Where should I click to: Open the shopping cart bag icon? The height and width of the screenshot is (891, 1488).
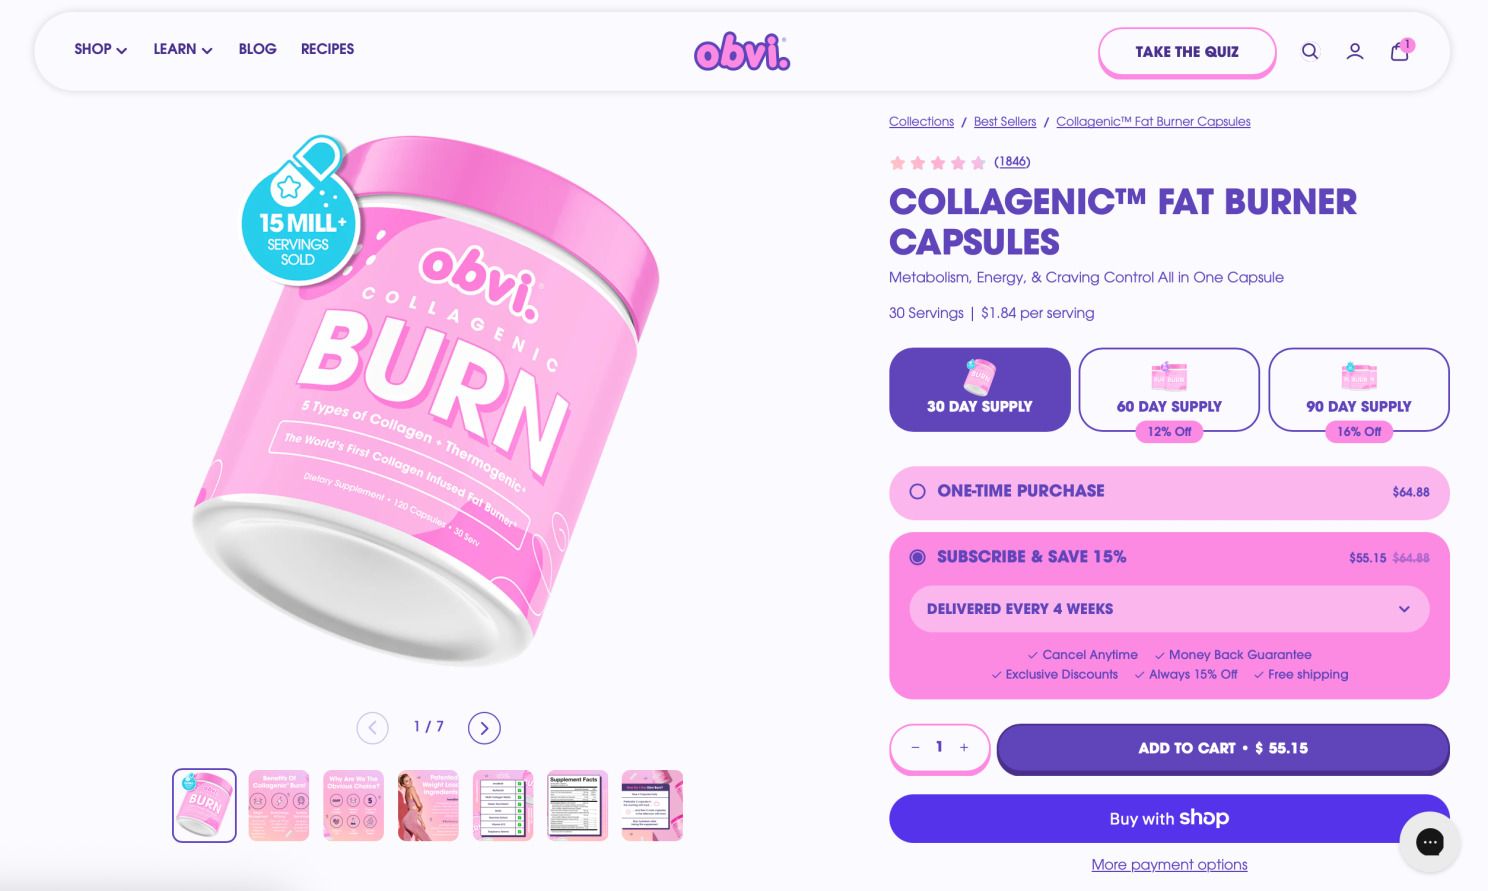pyautogui.click(x=1400, y=51)
